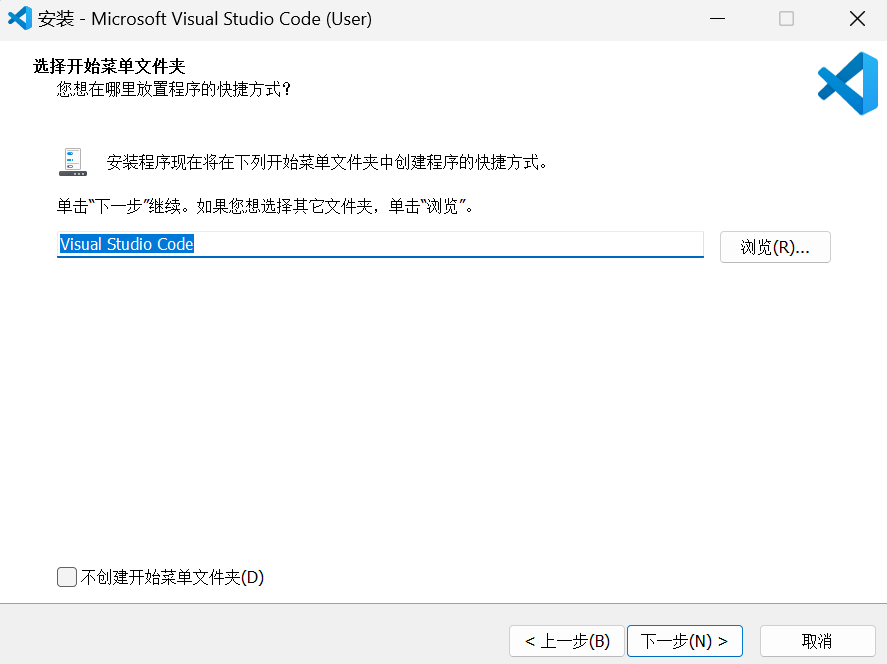Click the 不创建开始菜单文件夹(D) label text
Image resolution: width=887 pixels, height=664 pixels.
click(x=173, y=577)
